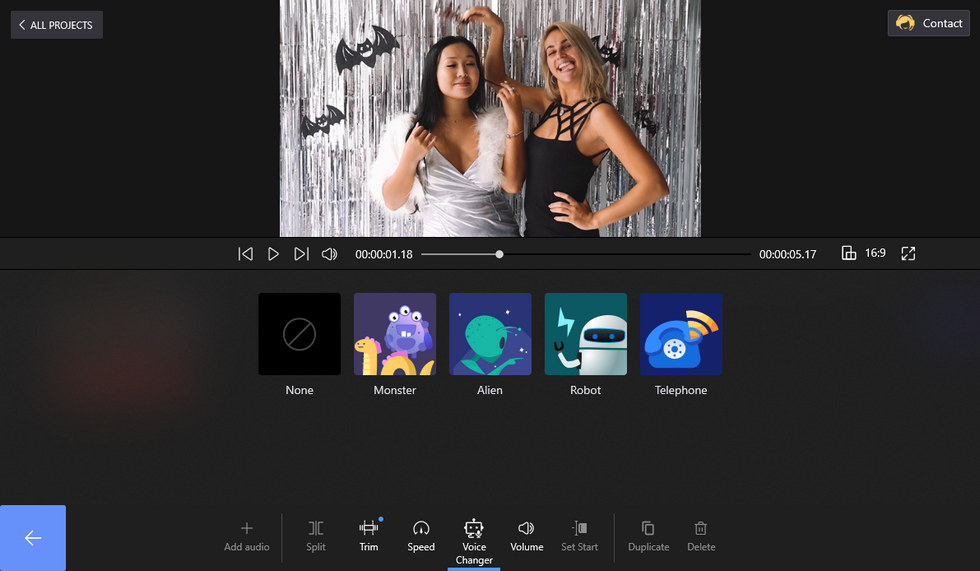Apply the Robot voice effect
Viewport: 980px width, 571px height.
pyautogui.click(x=586, y=334)
